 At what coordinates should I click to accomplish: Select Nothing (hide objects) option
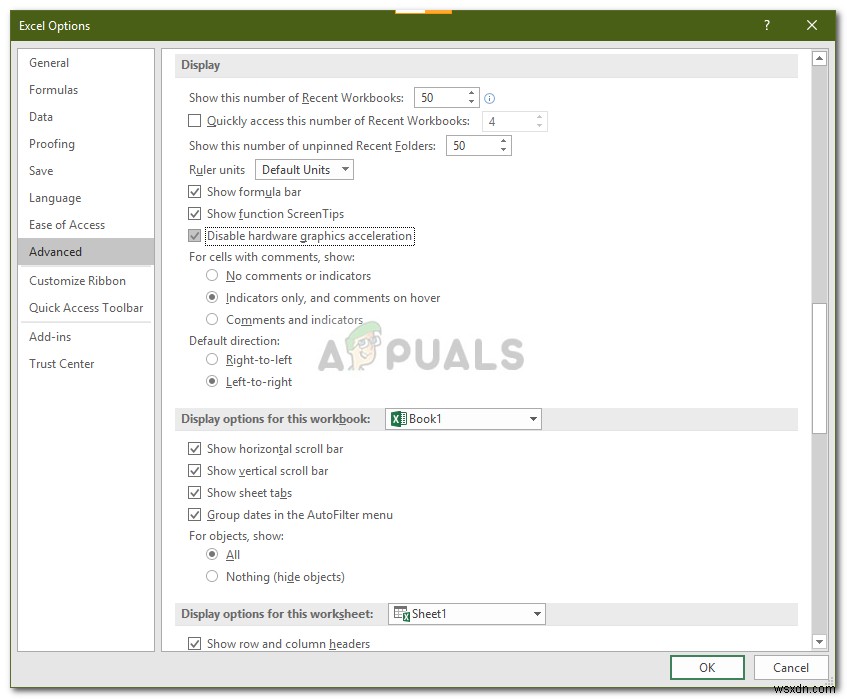pos(212,577)
